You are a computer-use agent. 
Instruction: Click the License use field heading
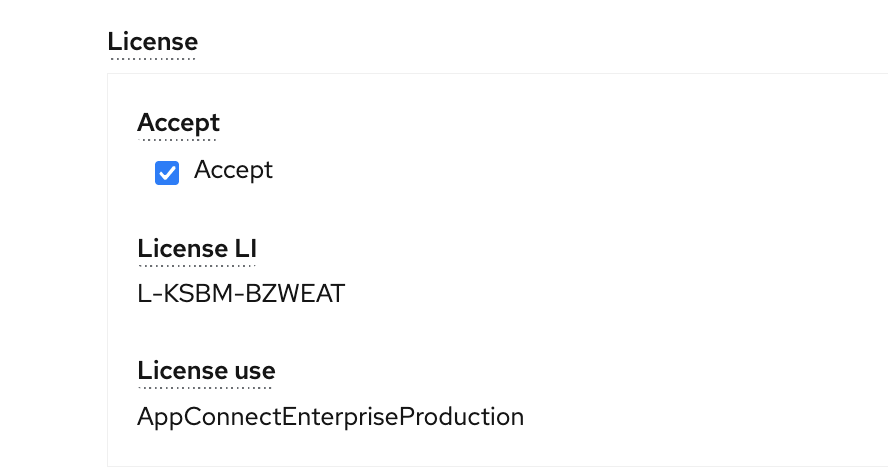[206, 371]
